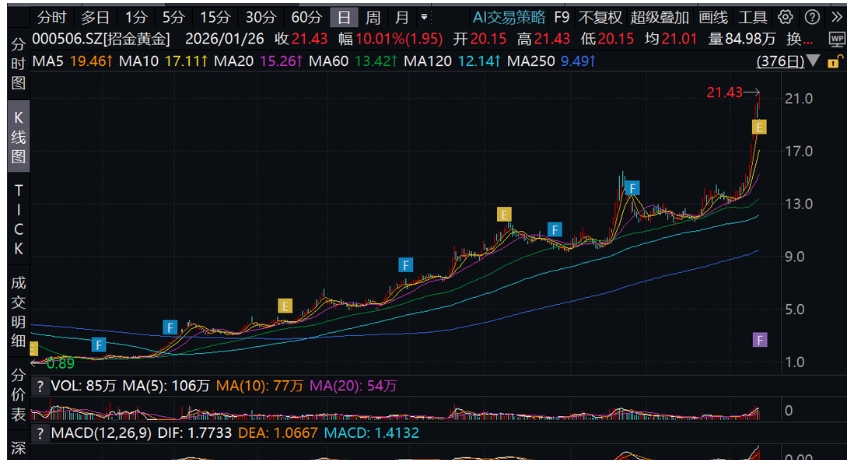Expand more toolbar options via double chevron
The height and width of the screenshot is (460, 849).
point(836,17)
